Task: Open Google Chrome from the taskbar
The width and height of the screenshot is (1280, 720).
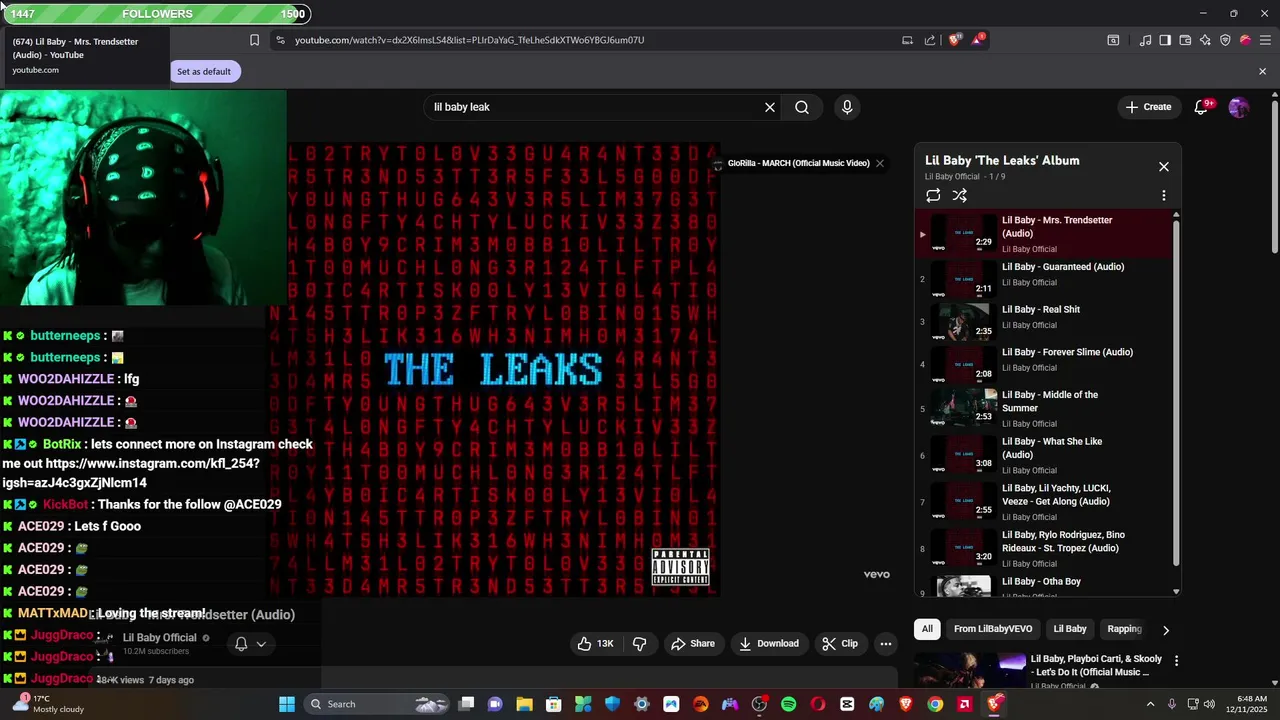Action: [935, 704]
